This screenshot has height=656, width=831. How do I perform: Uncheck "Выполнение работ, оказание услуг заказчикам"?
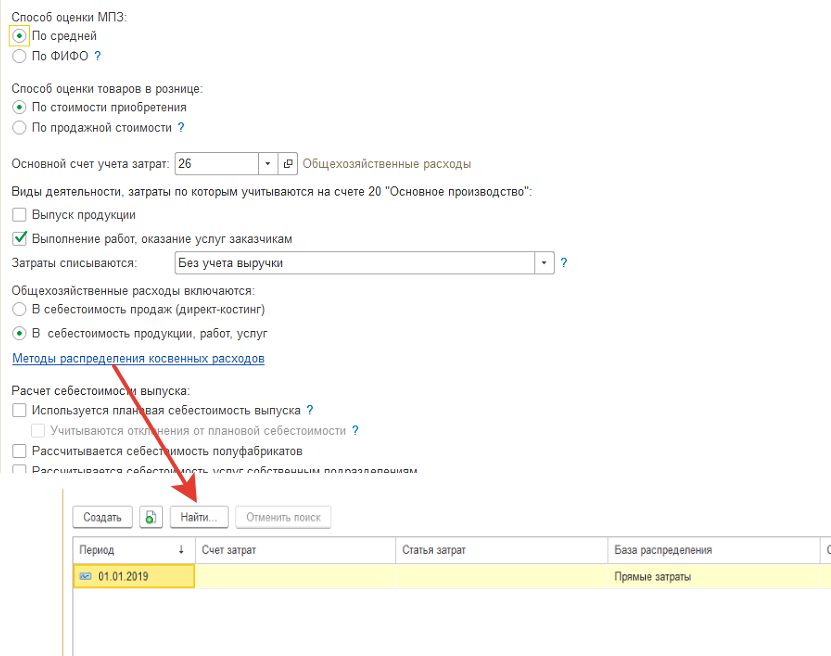point(19,239)
